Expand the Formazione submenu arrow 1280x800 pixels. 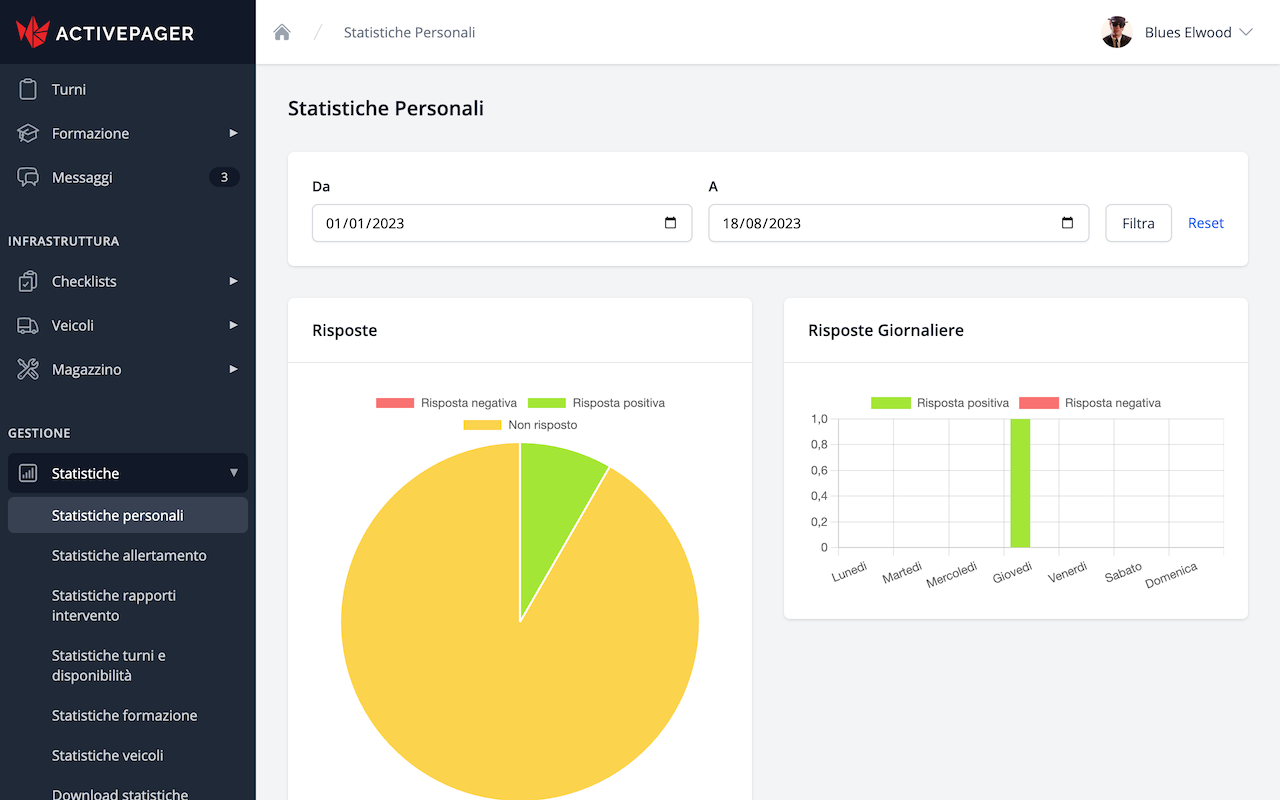point(233,133)
